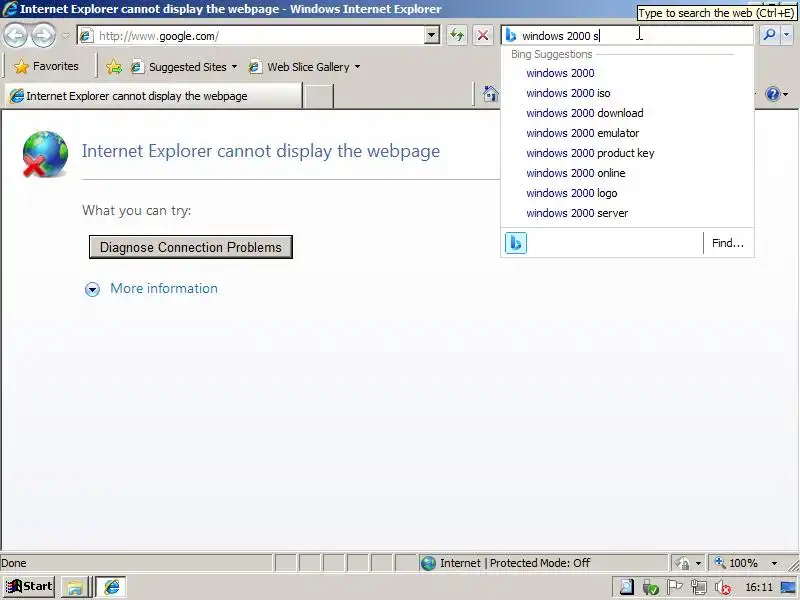The width and height of the screenshot is (800, 600).
Task: Choose suggestion 'windows 2000 iso'
Action: [x=568, y=93]
